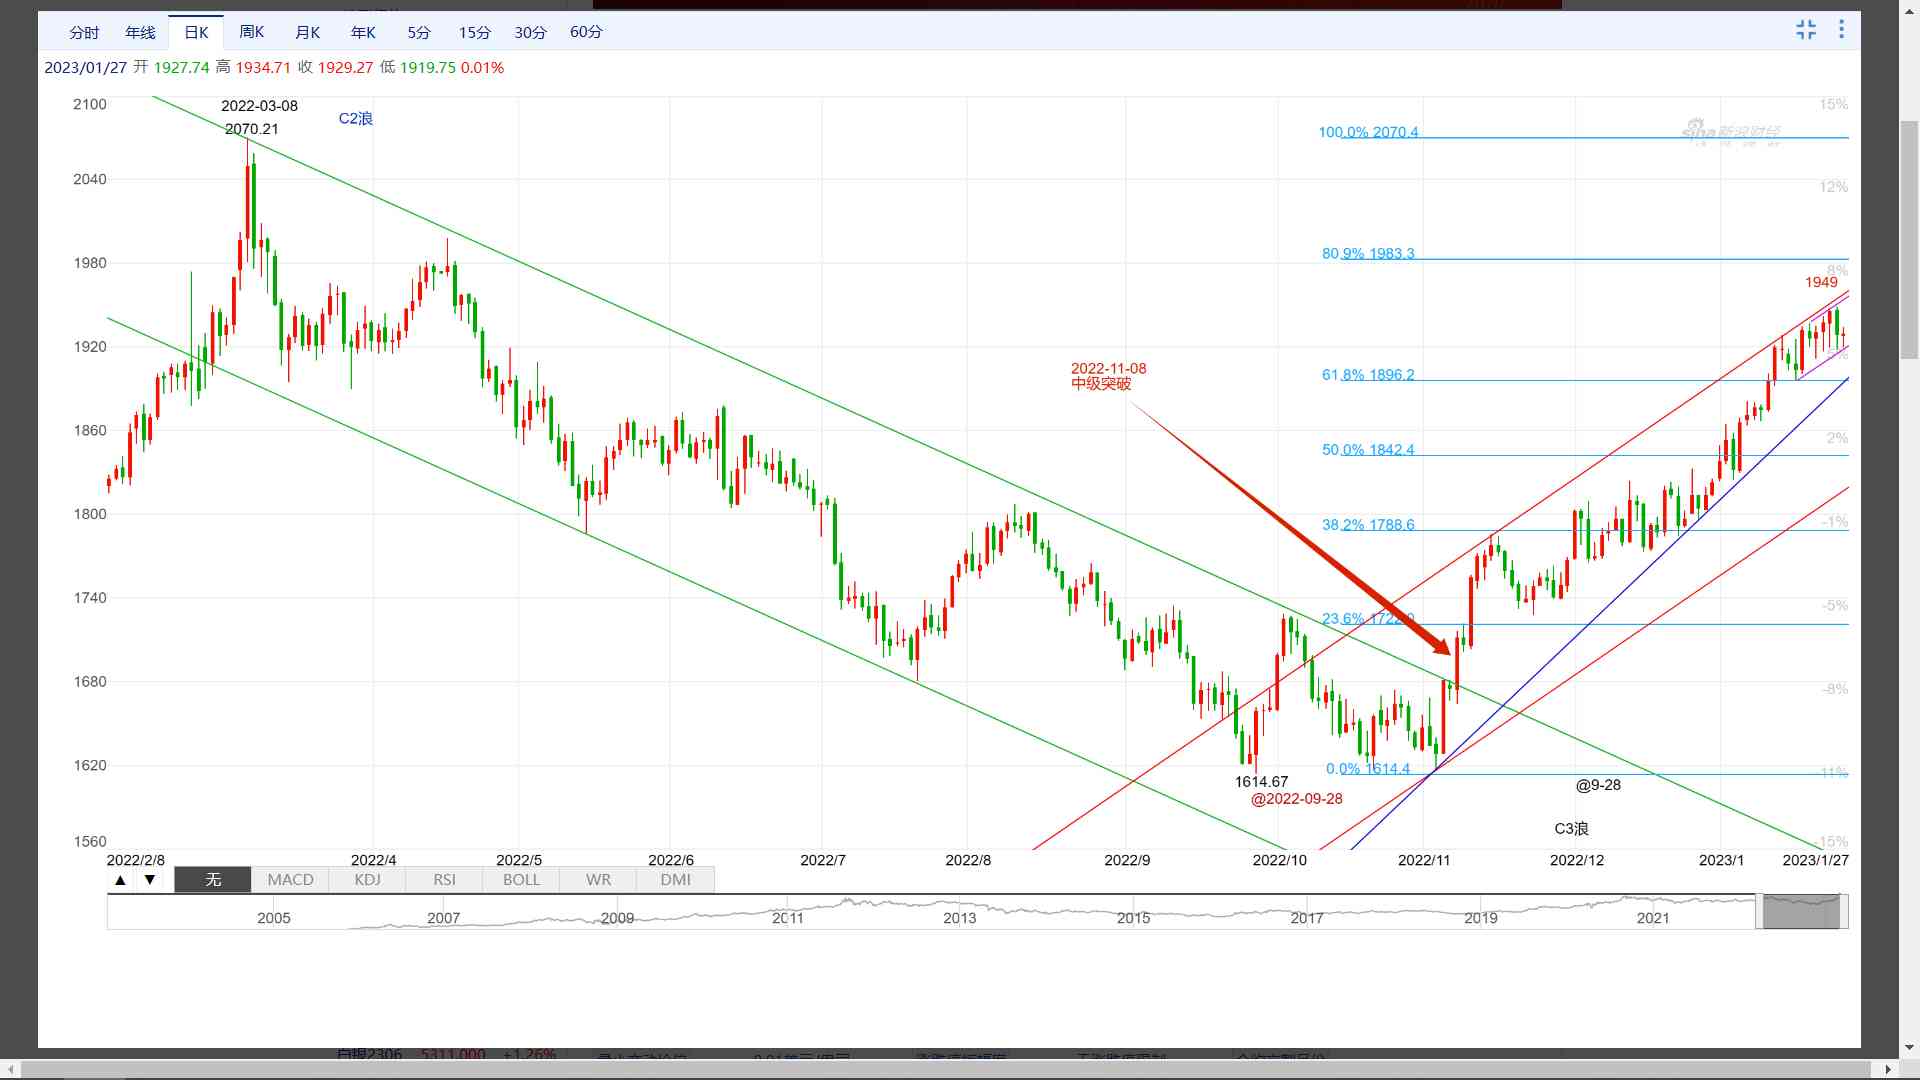Switch to the 周K weekly chart tab
The image size is (1920, 1080).
point(252,32)
